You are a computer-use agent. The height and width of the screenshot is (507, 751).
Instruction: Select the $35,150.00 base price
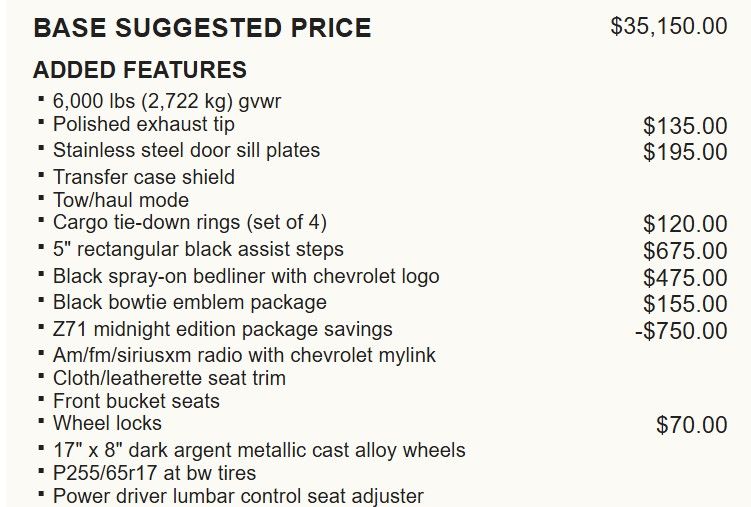point(669,26)
